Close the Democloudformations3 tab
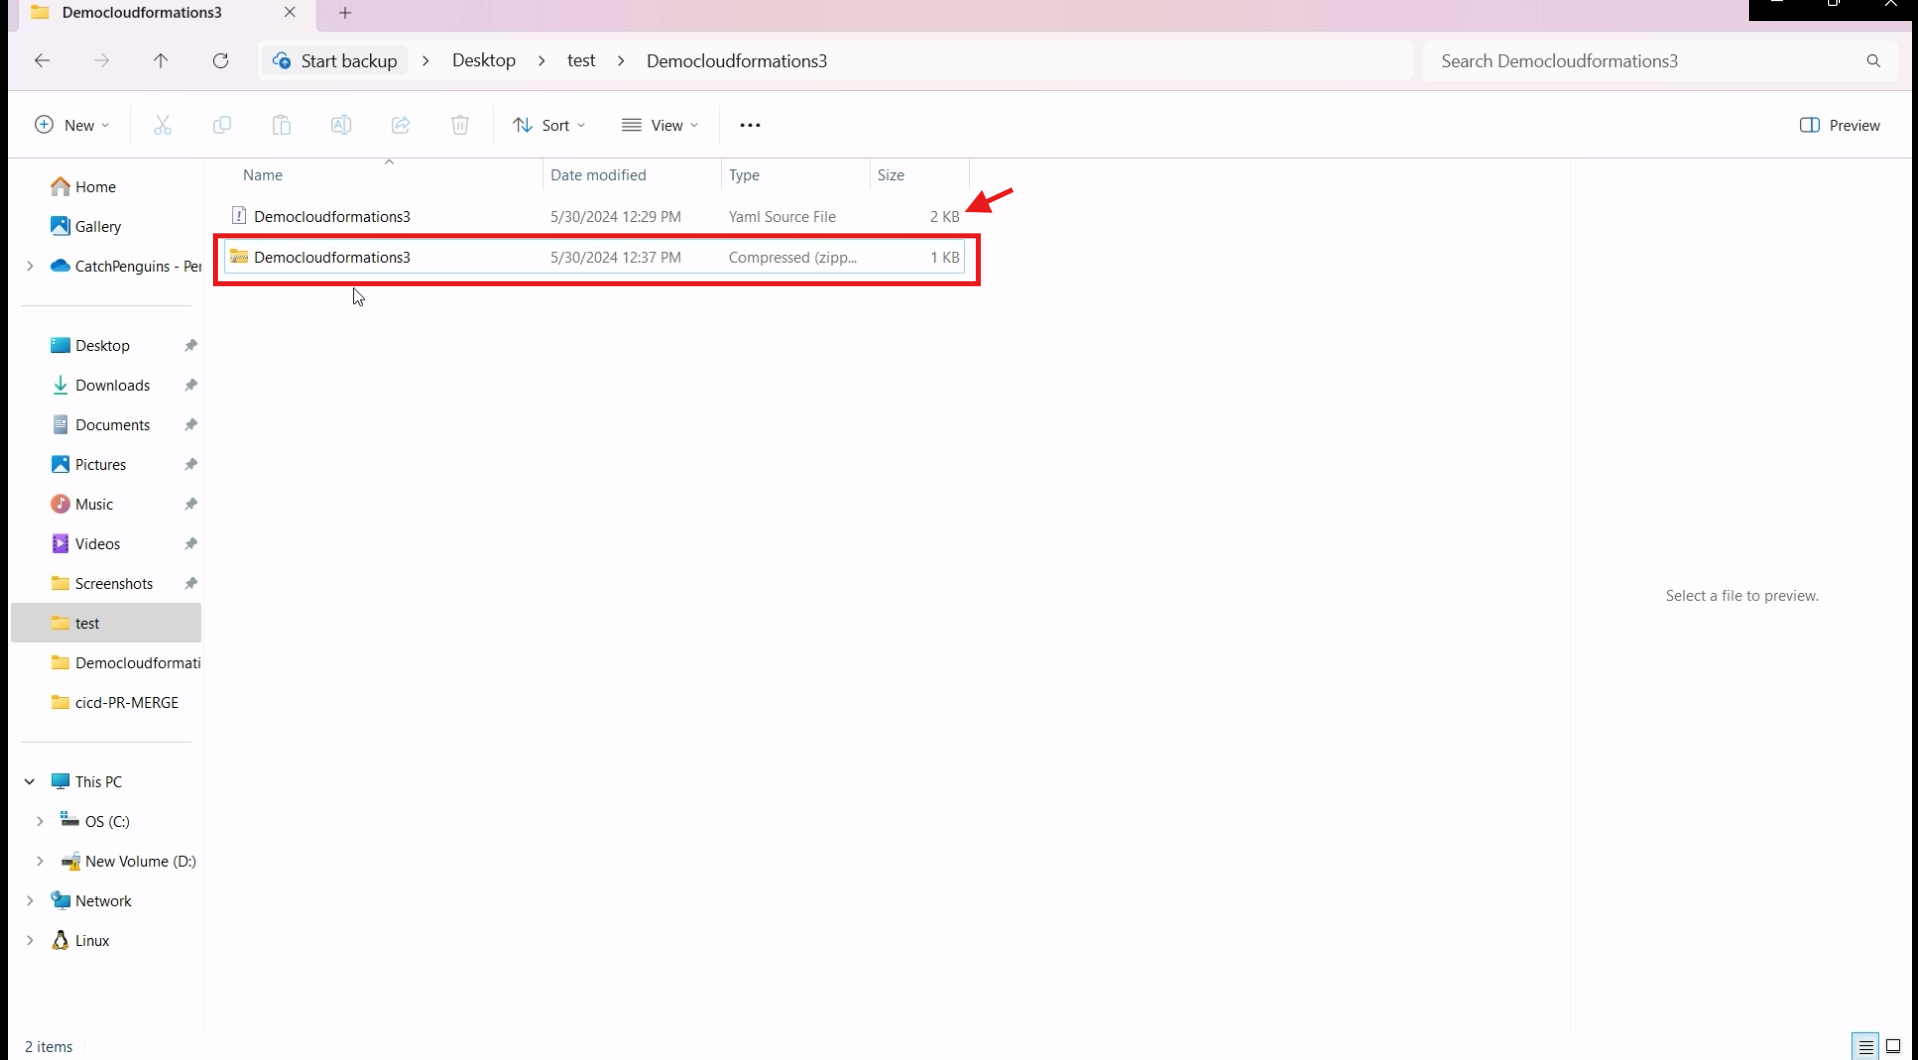The width and height of the screenshot is (1918, 1060). [x=290, y=12]
